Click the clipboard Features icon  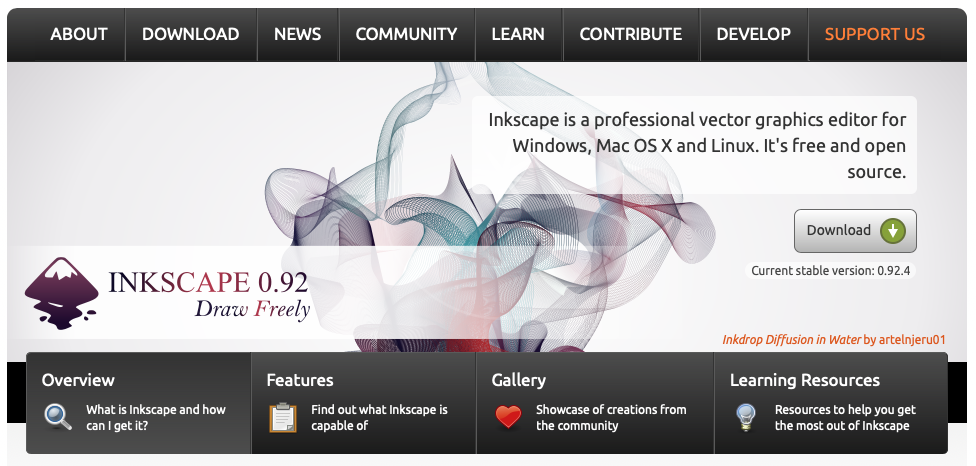click(x=283, y=417)
